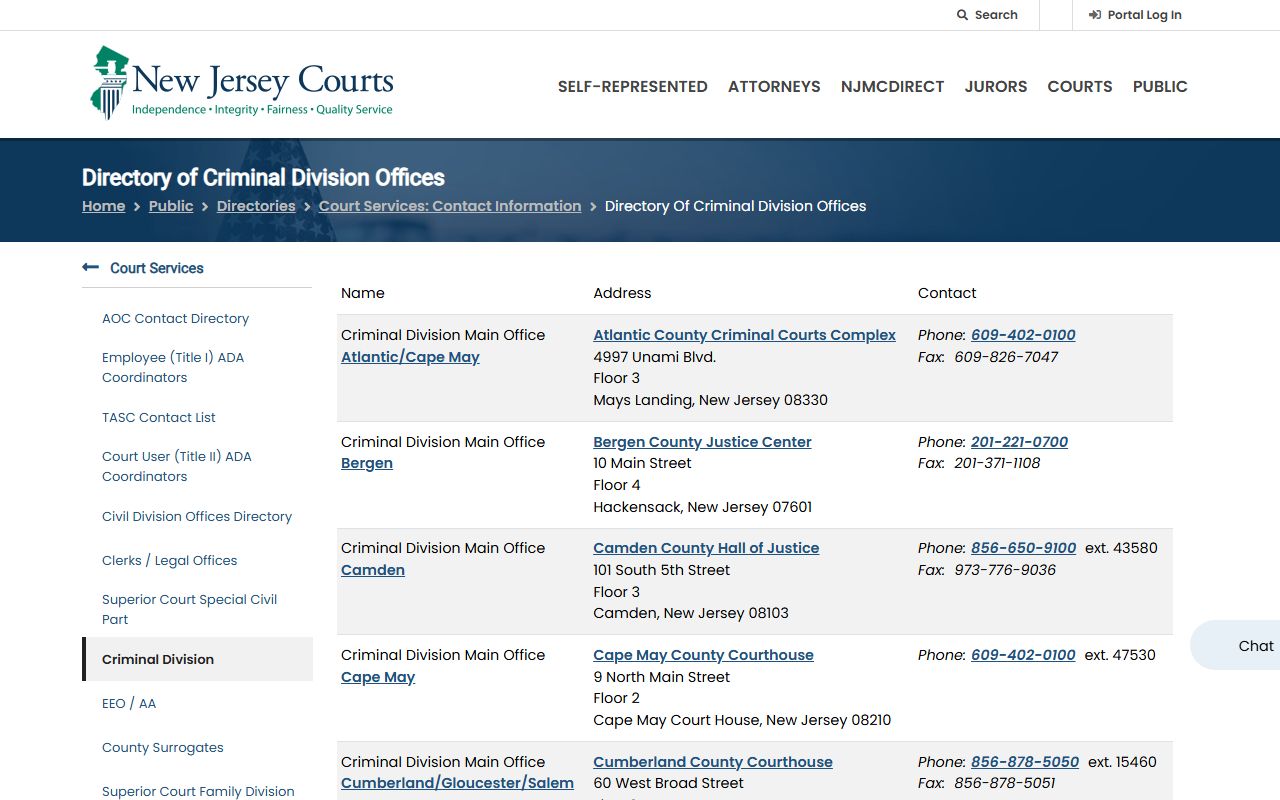The height and width of the screenshot is (800, 1280).
Task: Open AOC Contact Directory
Action: click(x=176, y=319)
